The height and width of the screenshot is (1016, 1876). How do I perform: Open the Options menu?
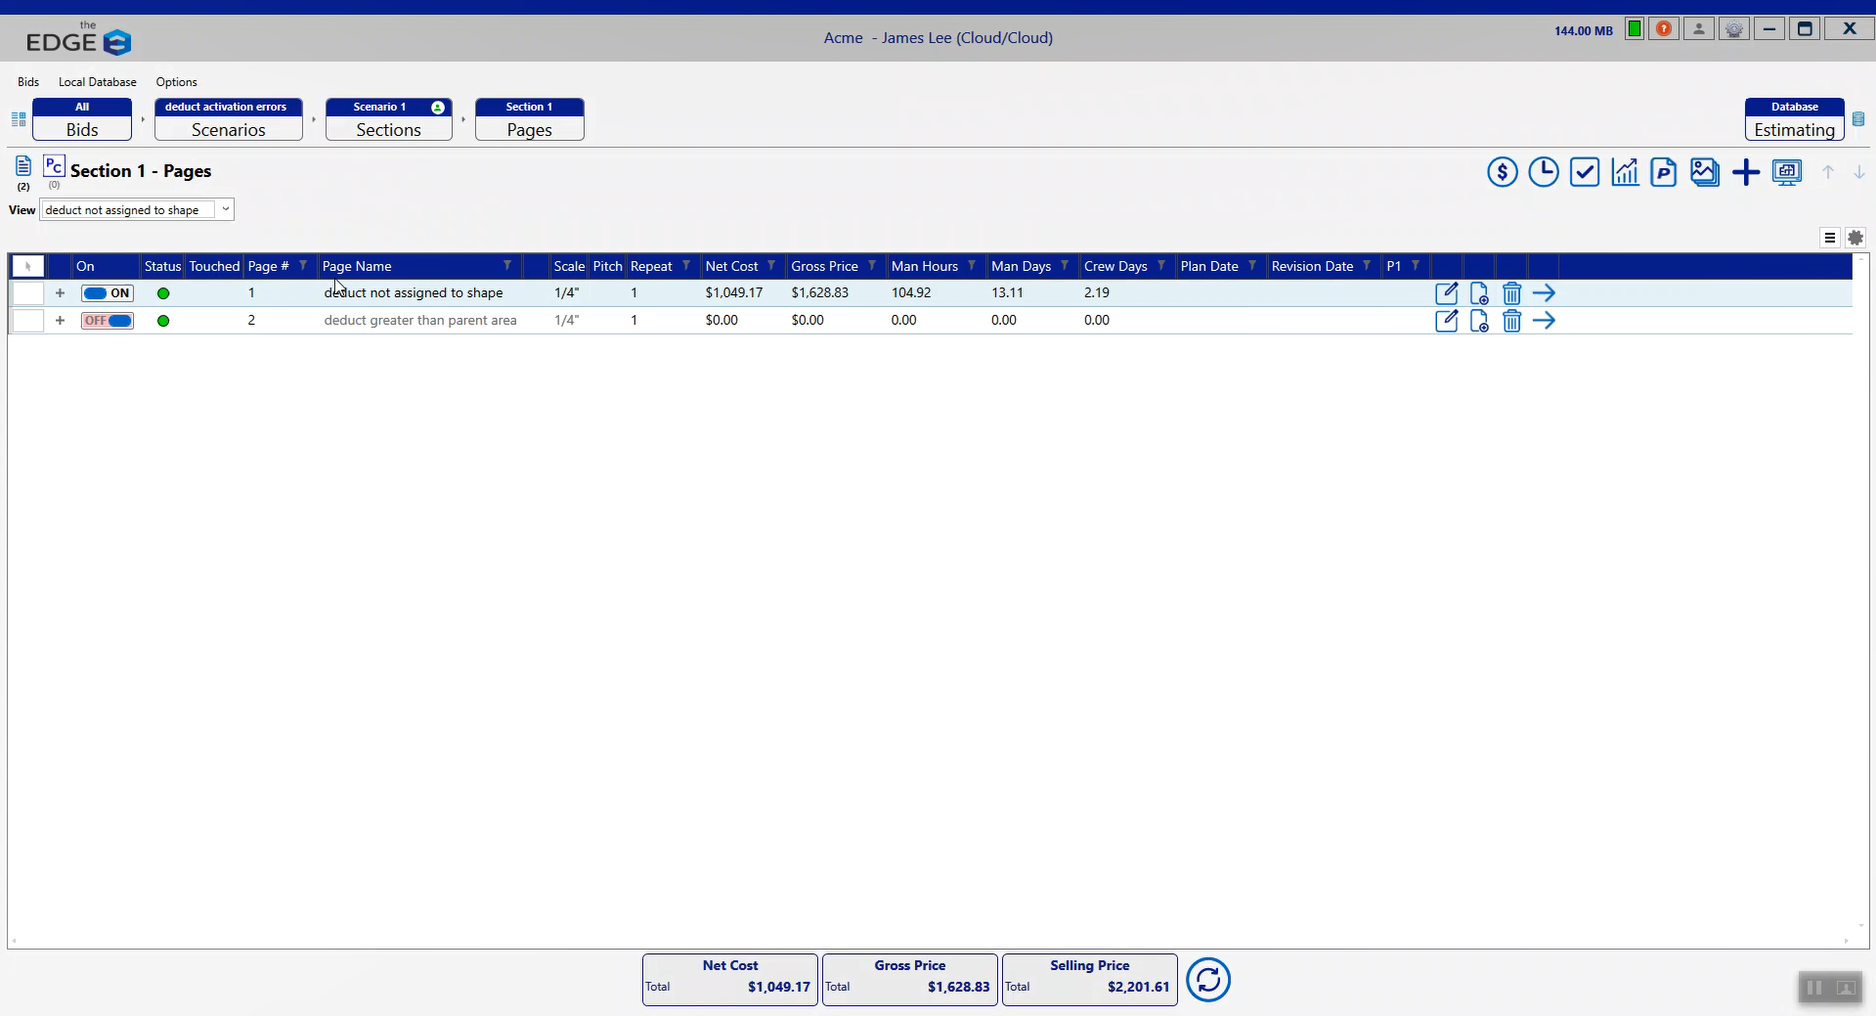(x=176, y=82)
